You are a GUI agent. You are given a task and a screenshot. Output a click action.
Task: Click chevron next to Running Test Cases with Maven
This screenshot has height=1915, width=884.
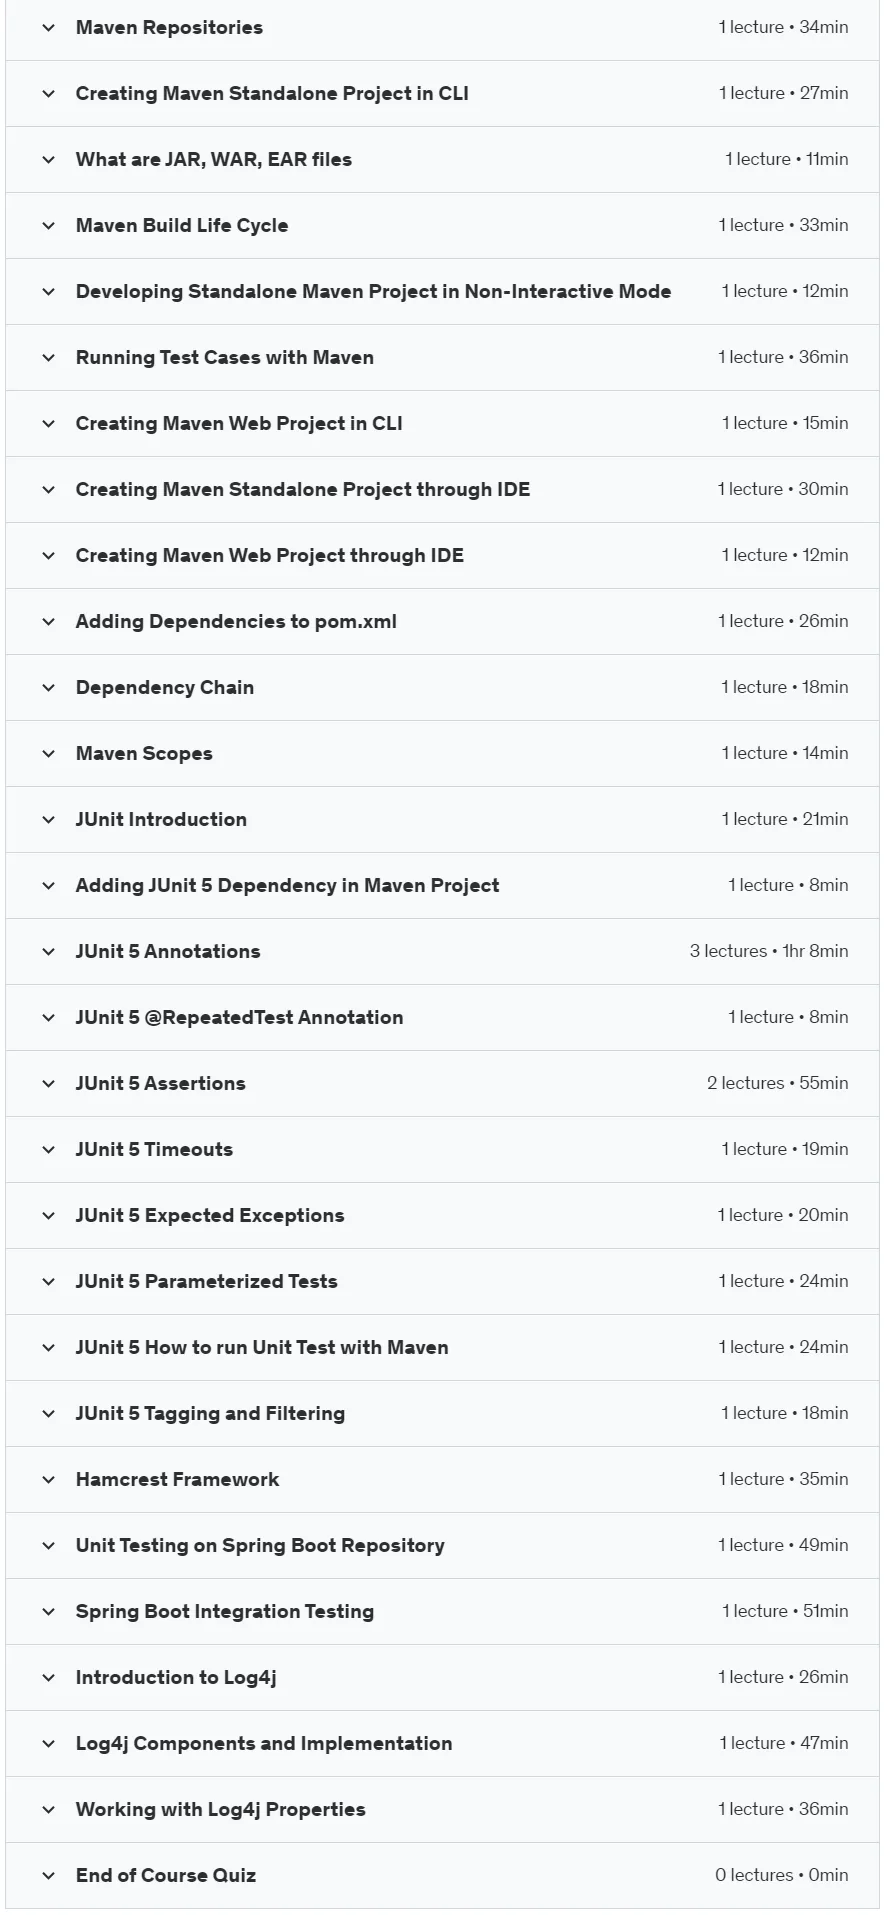click(x=48, y=358)
